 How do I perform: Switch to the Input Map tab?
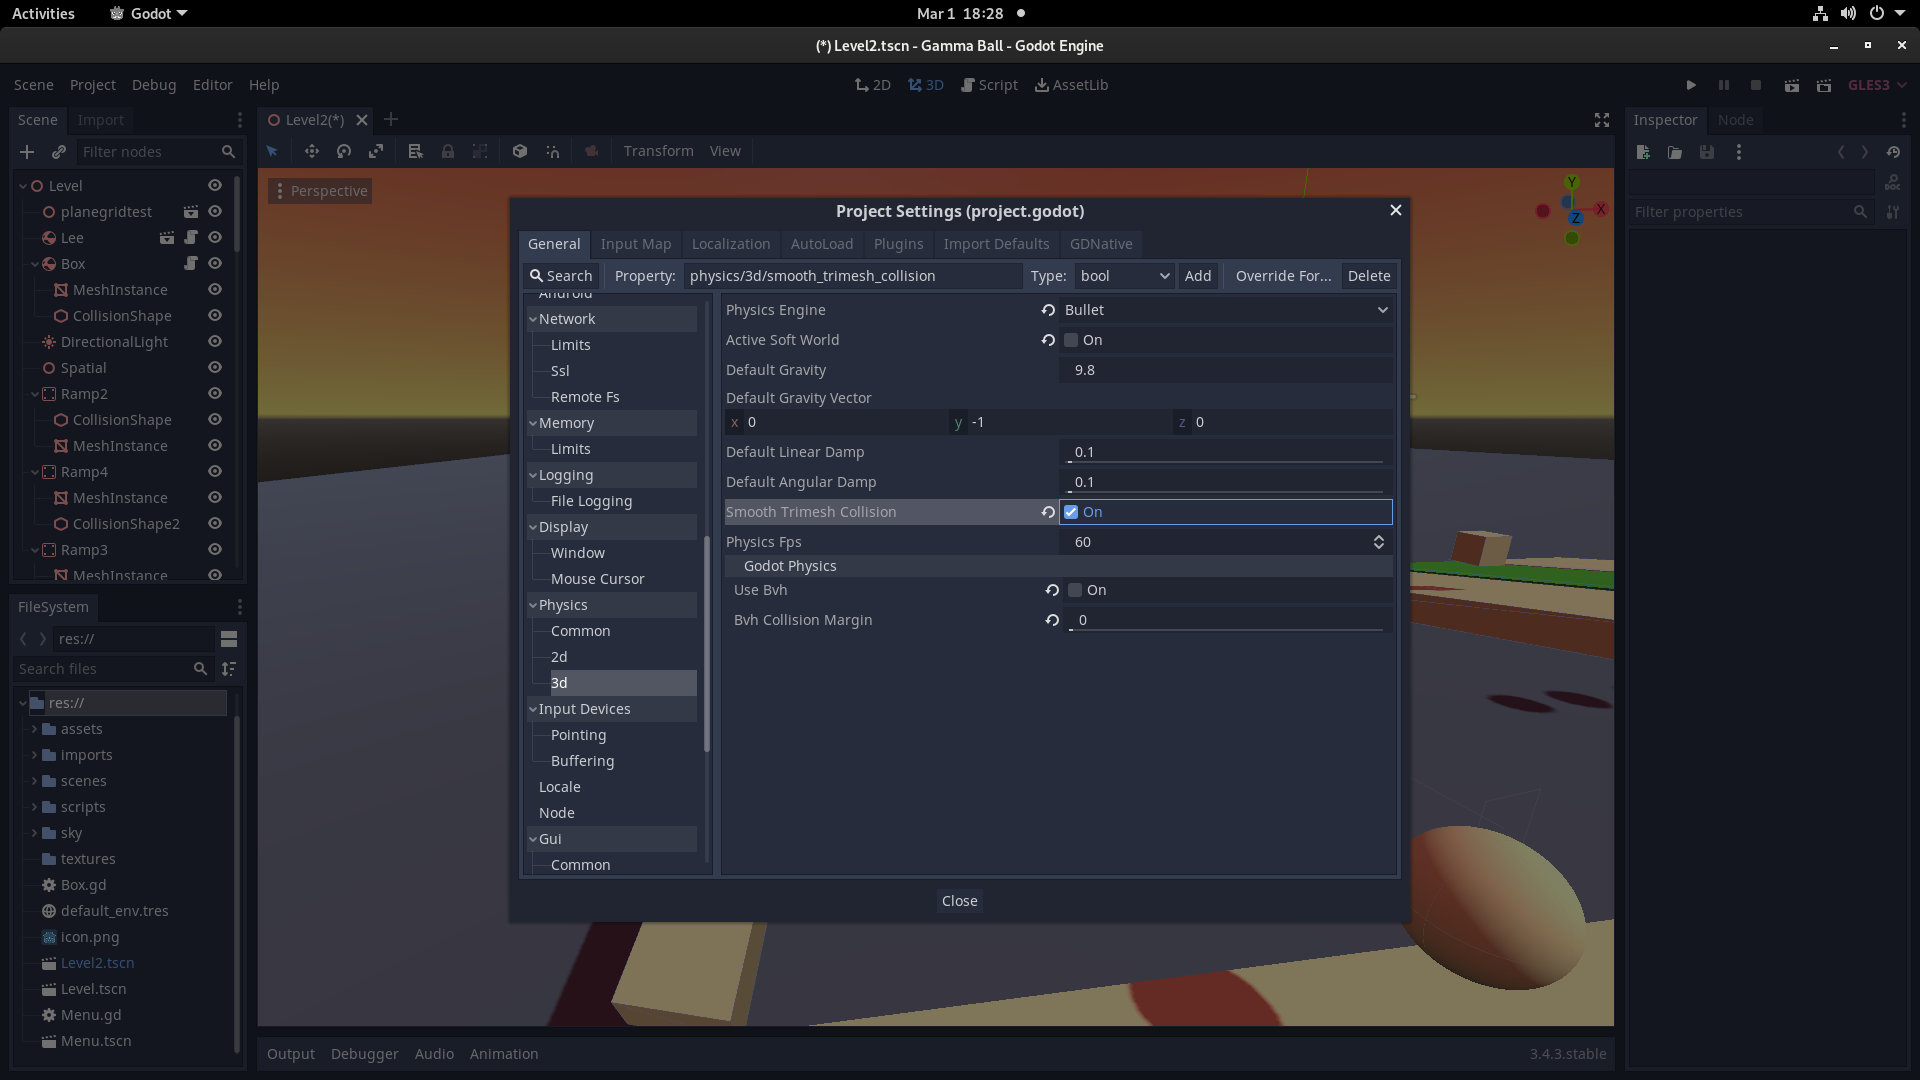point(635,244)
